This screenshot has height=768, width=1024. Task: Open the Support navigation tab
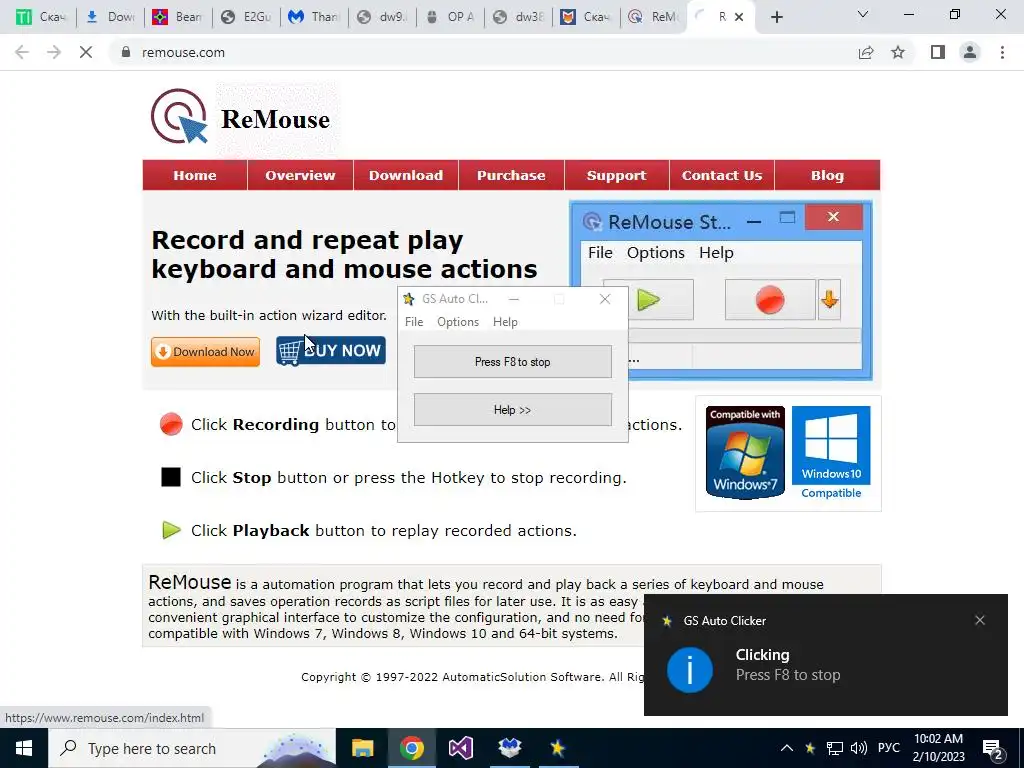(x=616, y=175)
